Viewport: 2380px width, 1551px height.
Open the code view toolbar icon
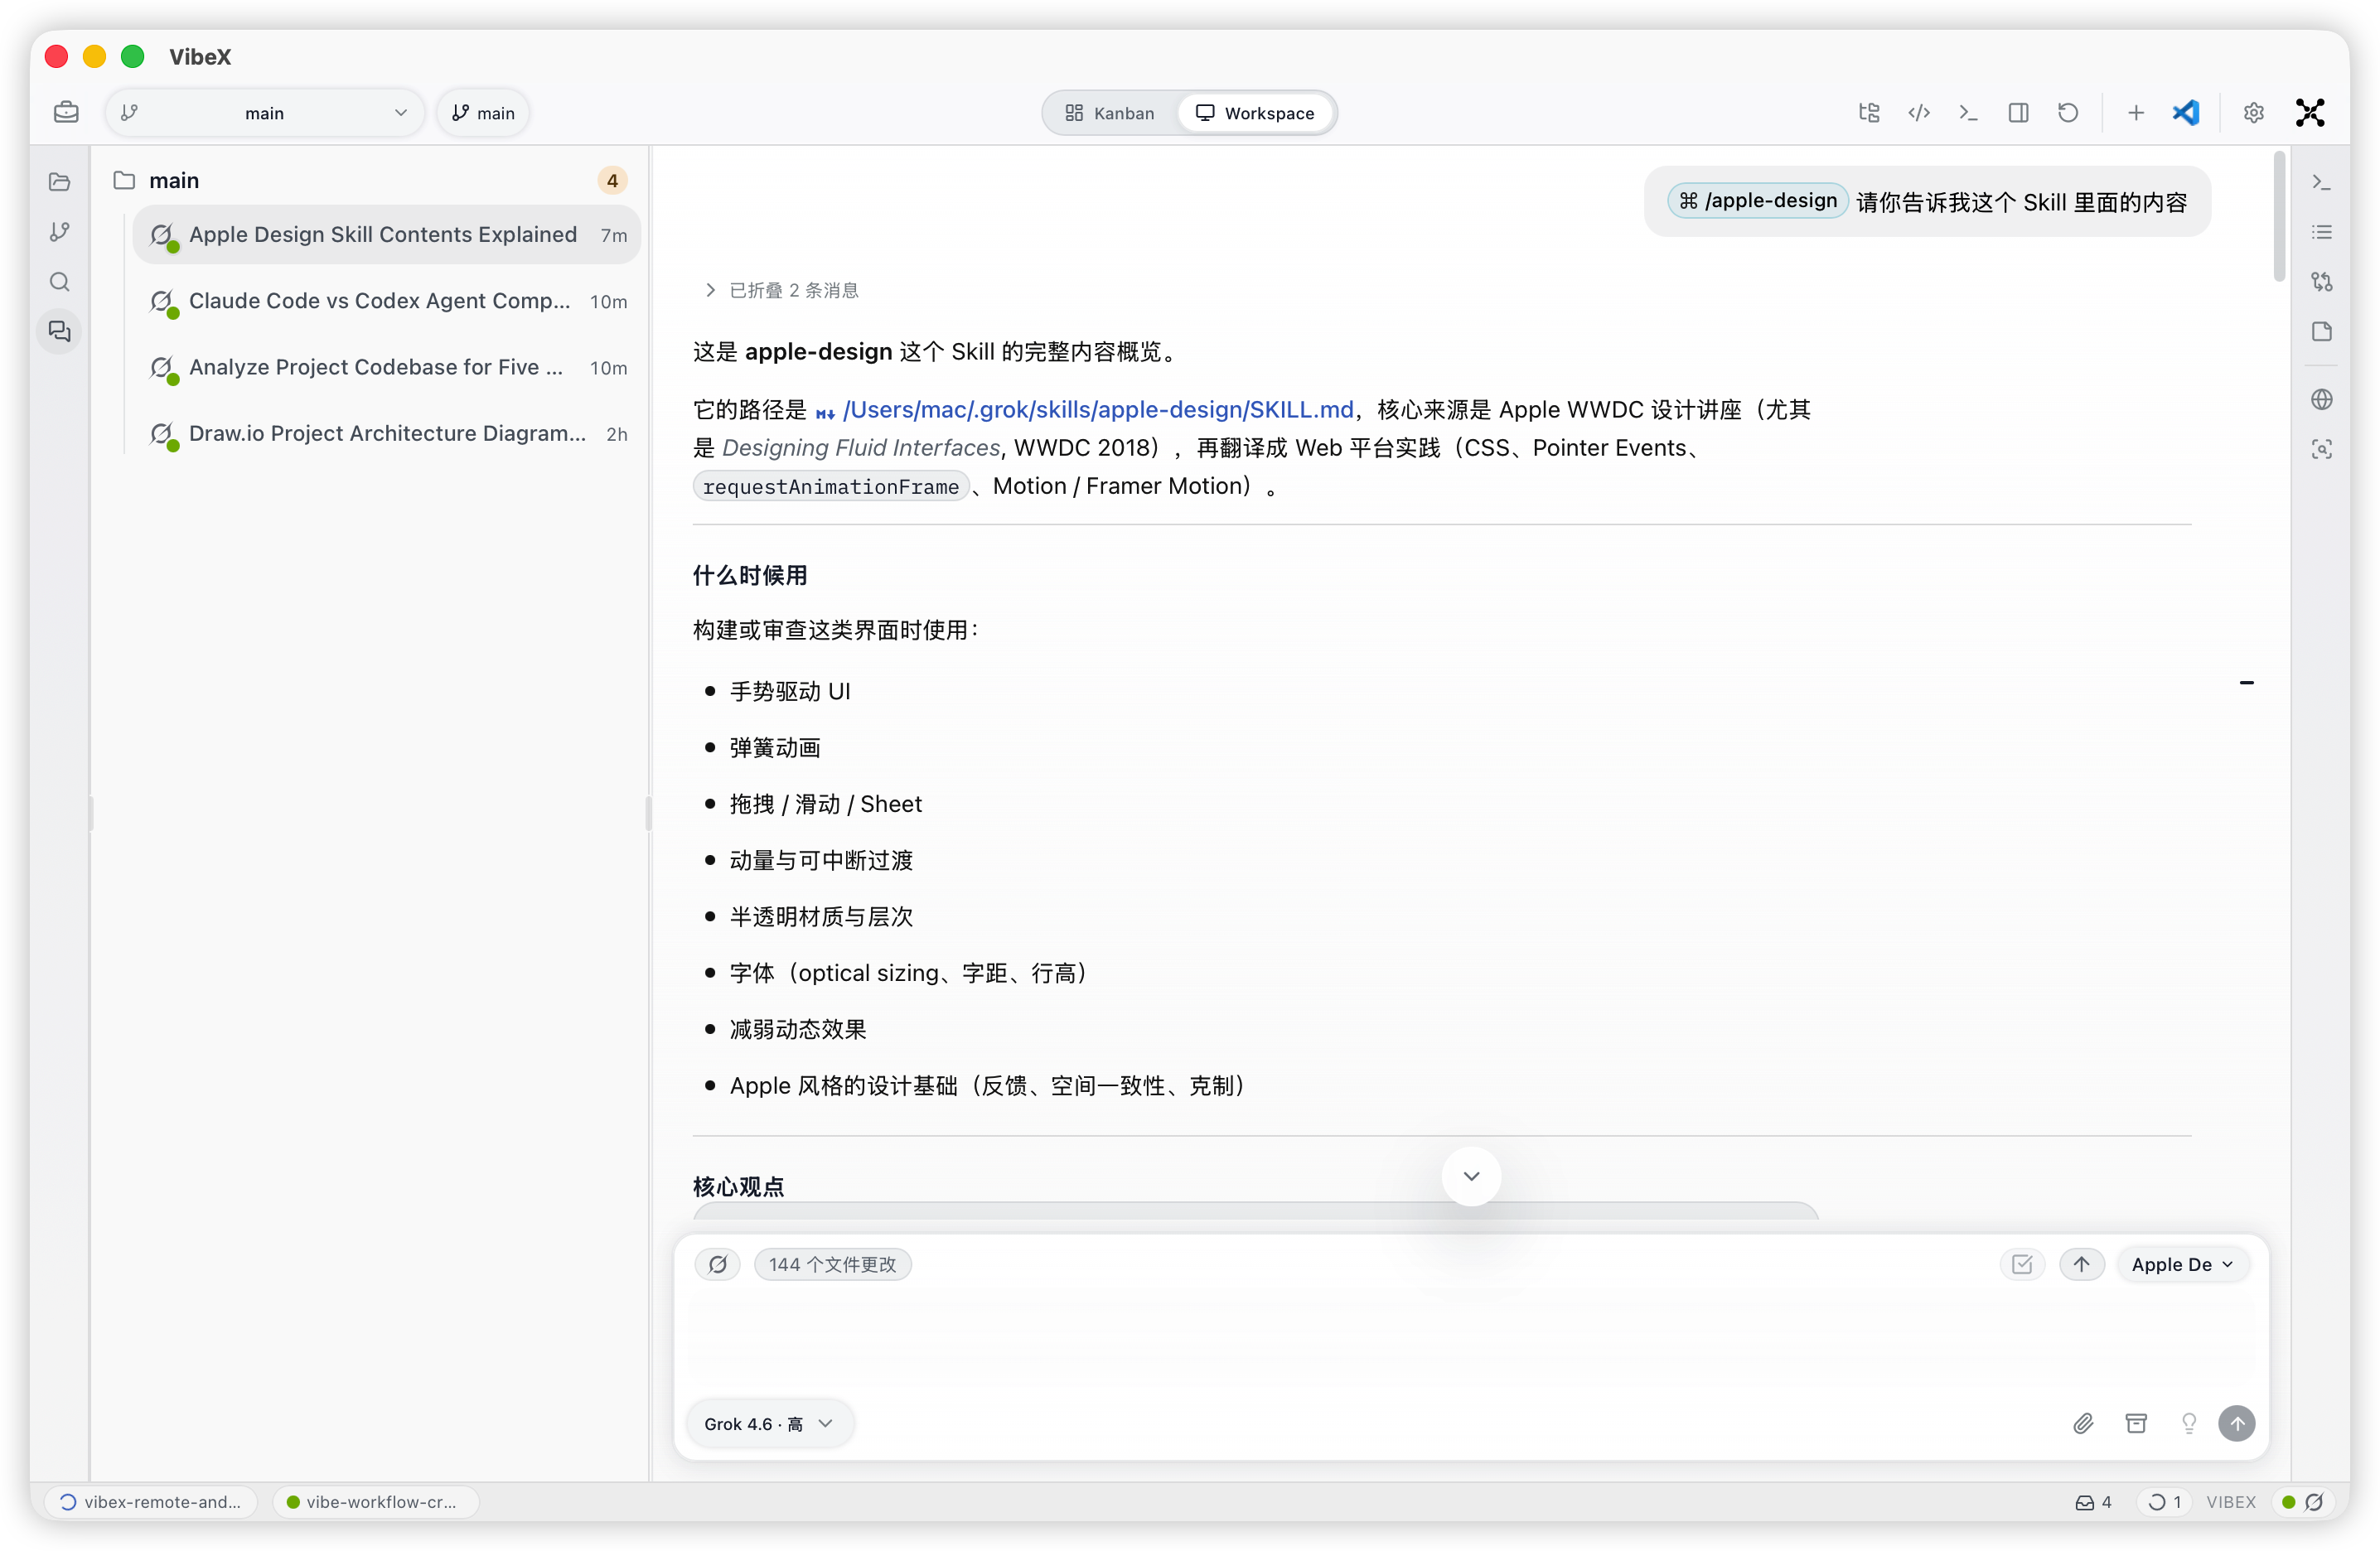pos(1918,112)
